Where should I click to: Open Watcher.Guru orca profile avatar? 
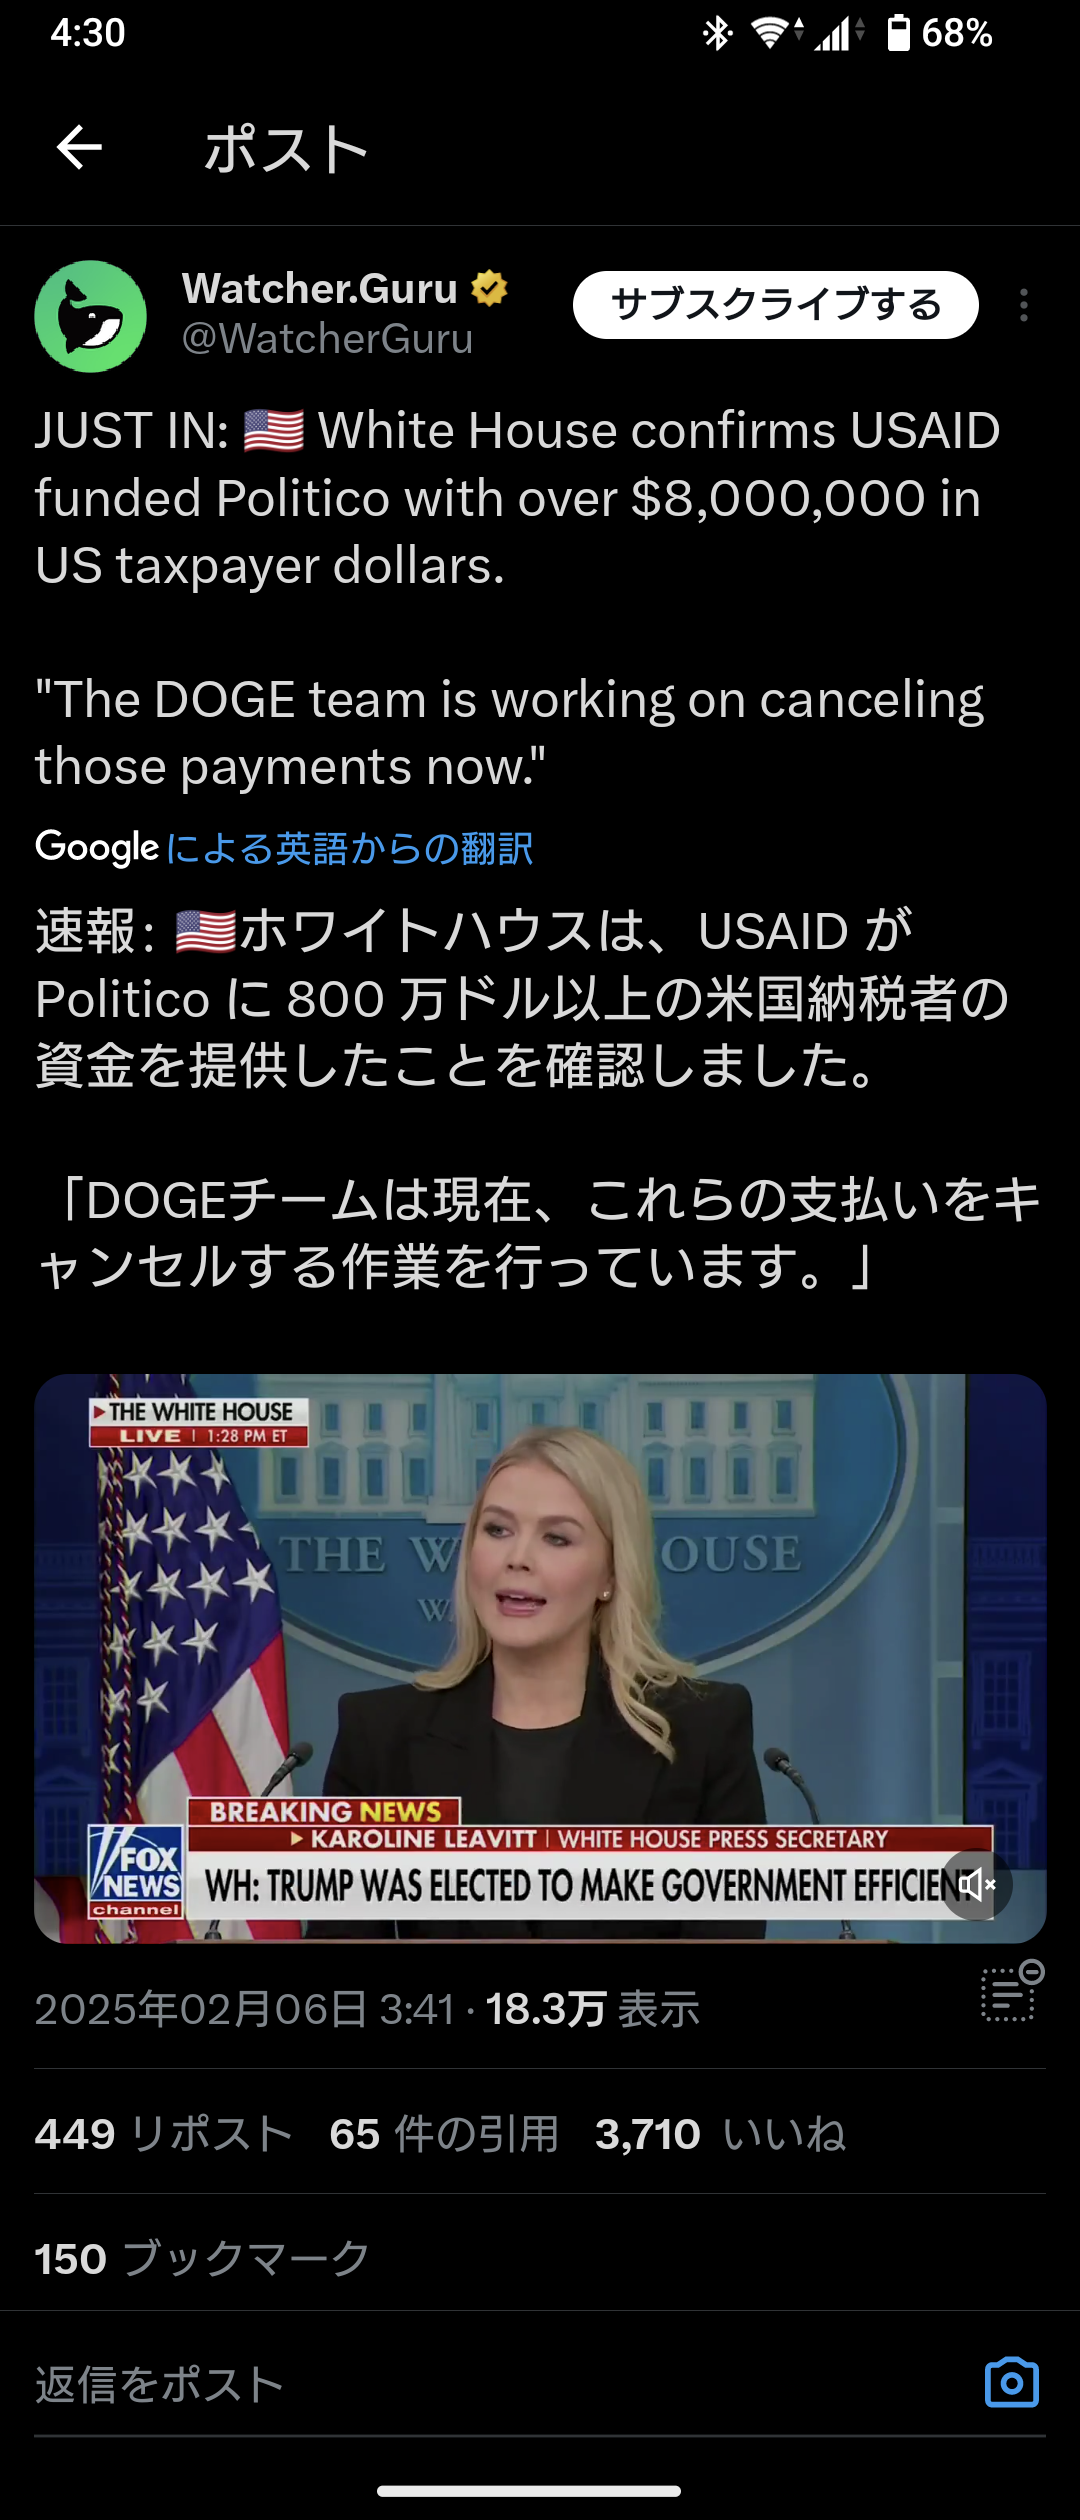pyautogui.click(x=91, y=316)
